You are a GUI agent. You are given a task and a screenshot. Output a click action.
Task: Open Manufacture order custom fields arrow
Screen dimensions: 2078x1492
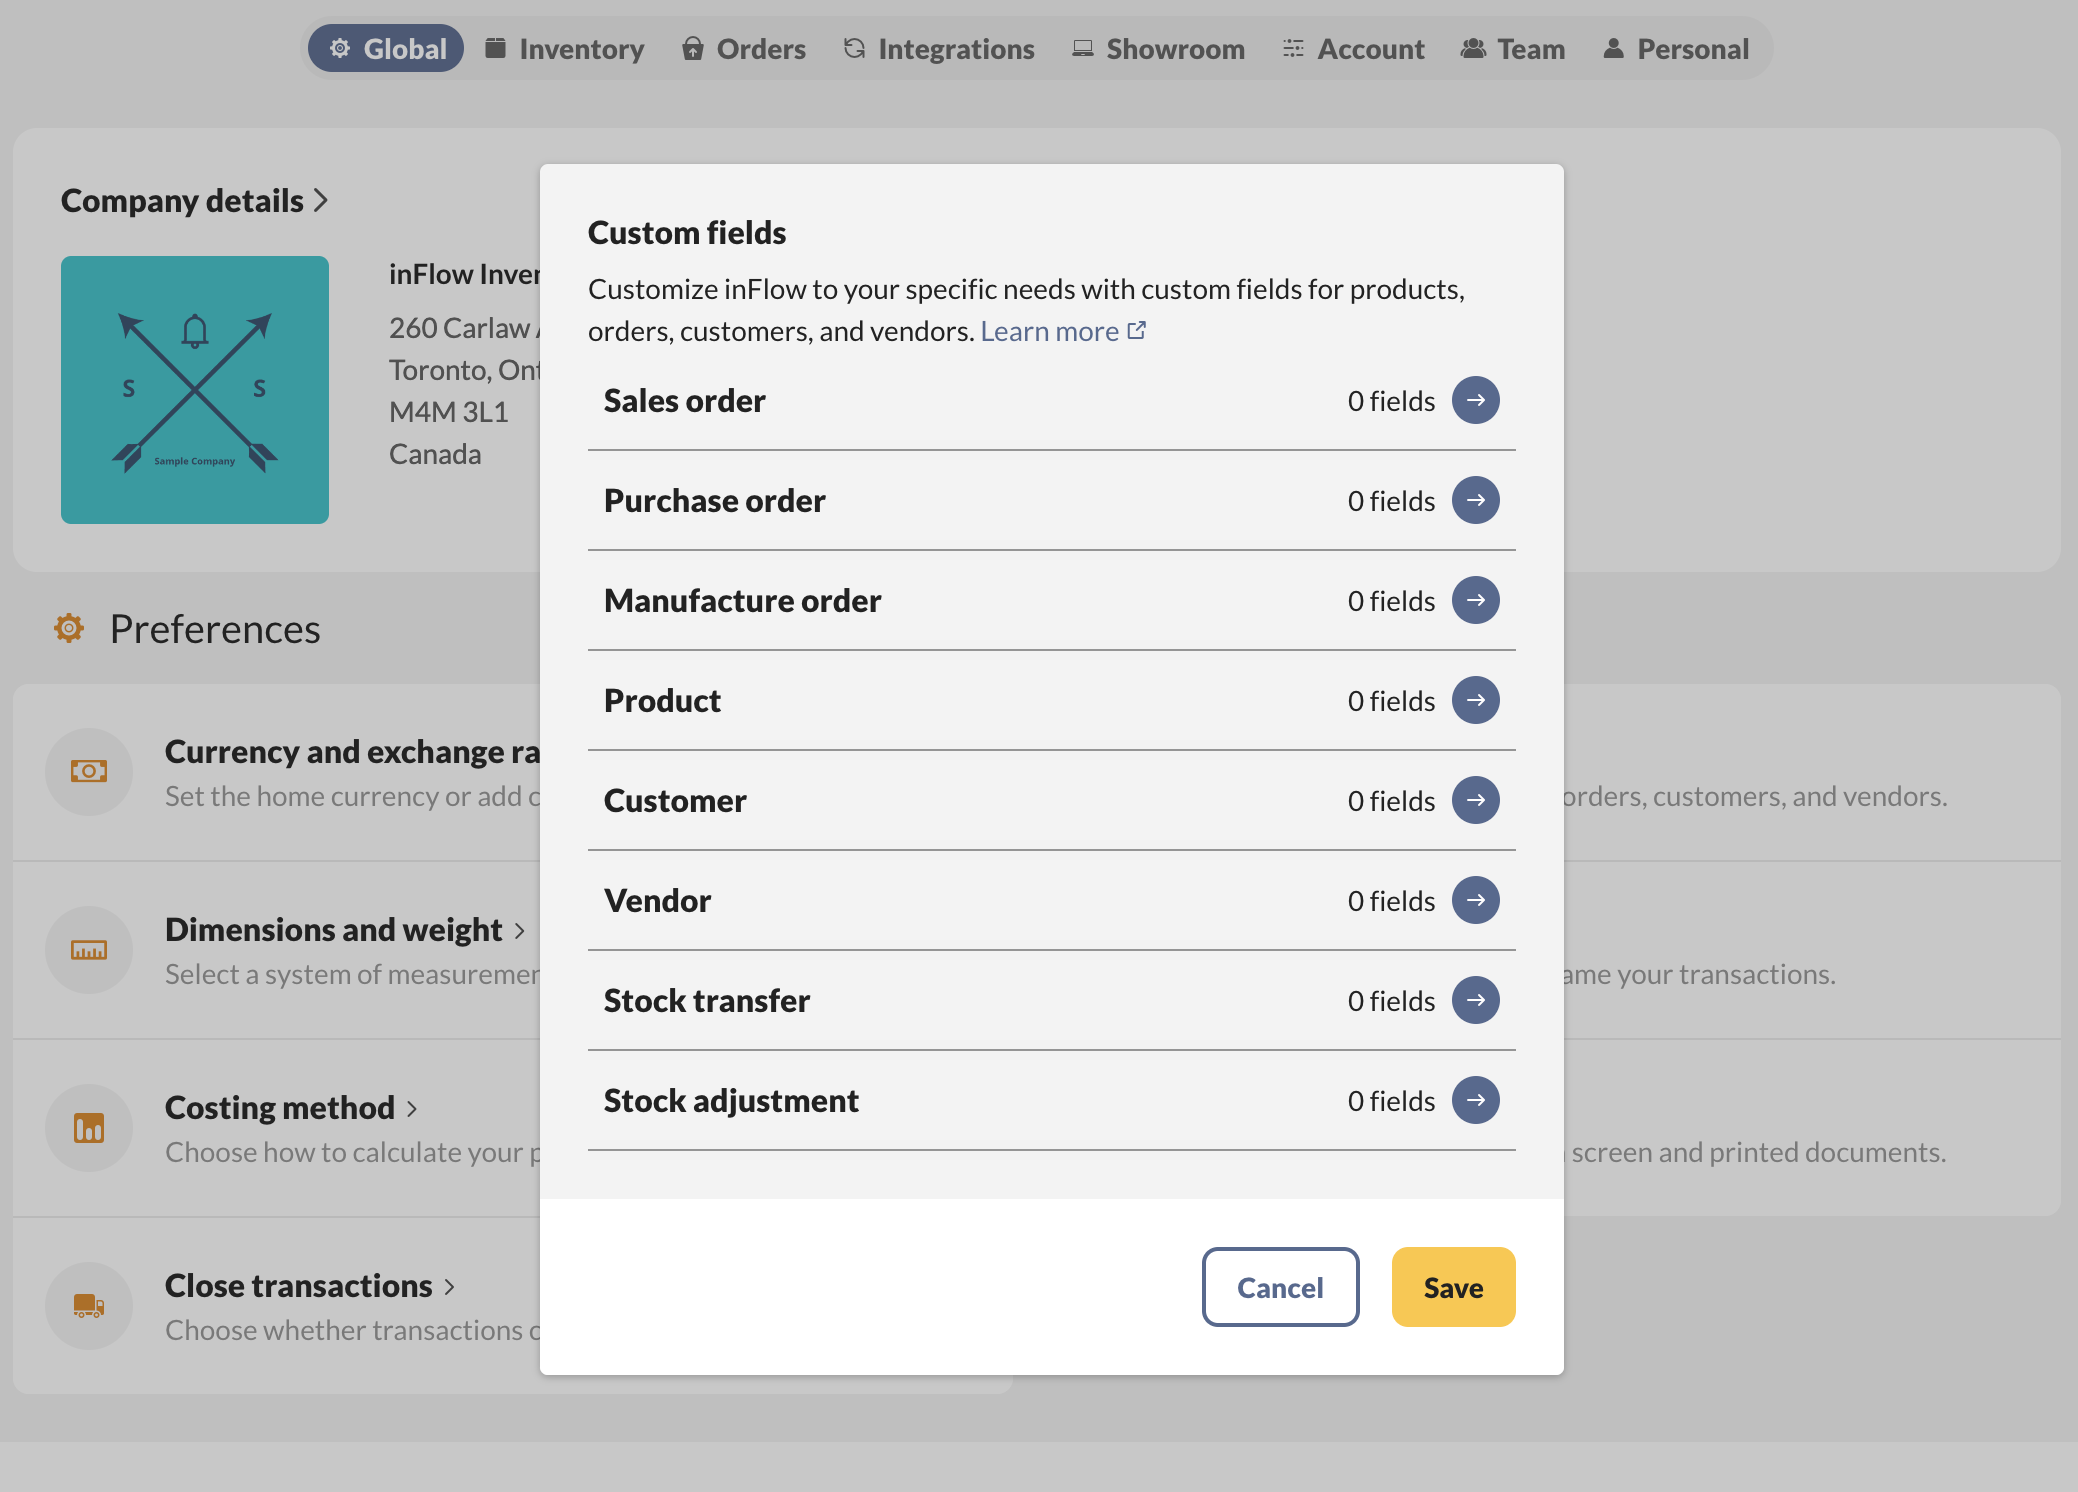(1475, 600)
